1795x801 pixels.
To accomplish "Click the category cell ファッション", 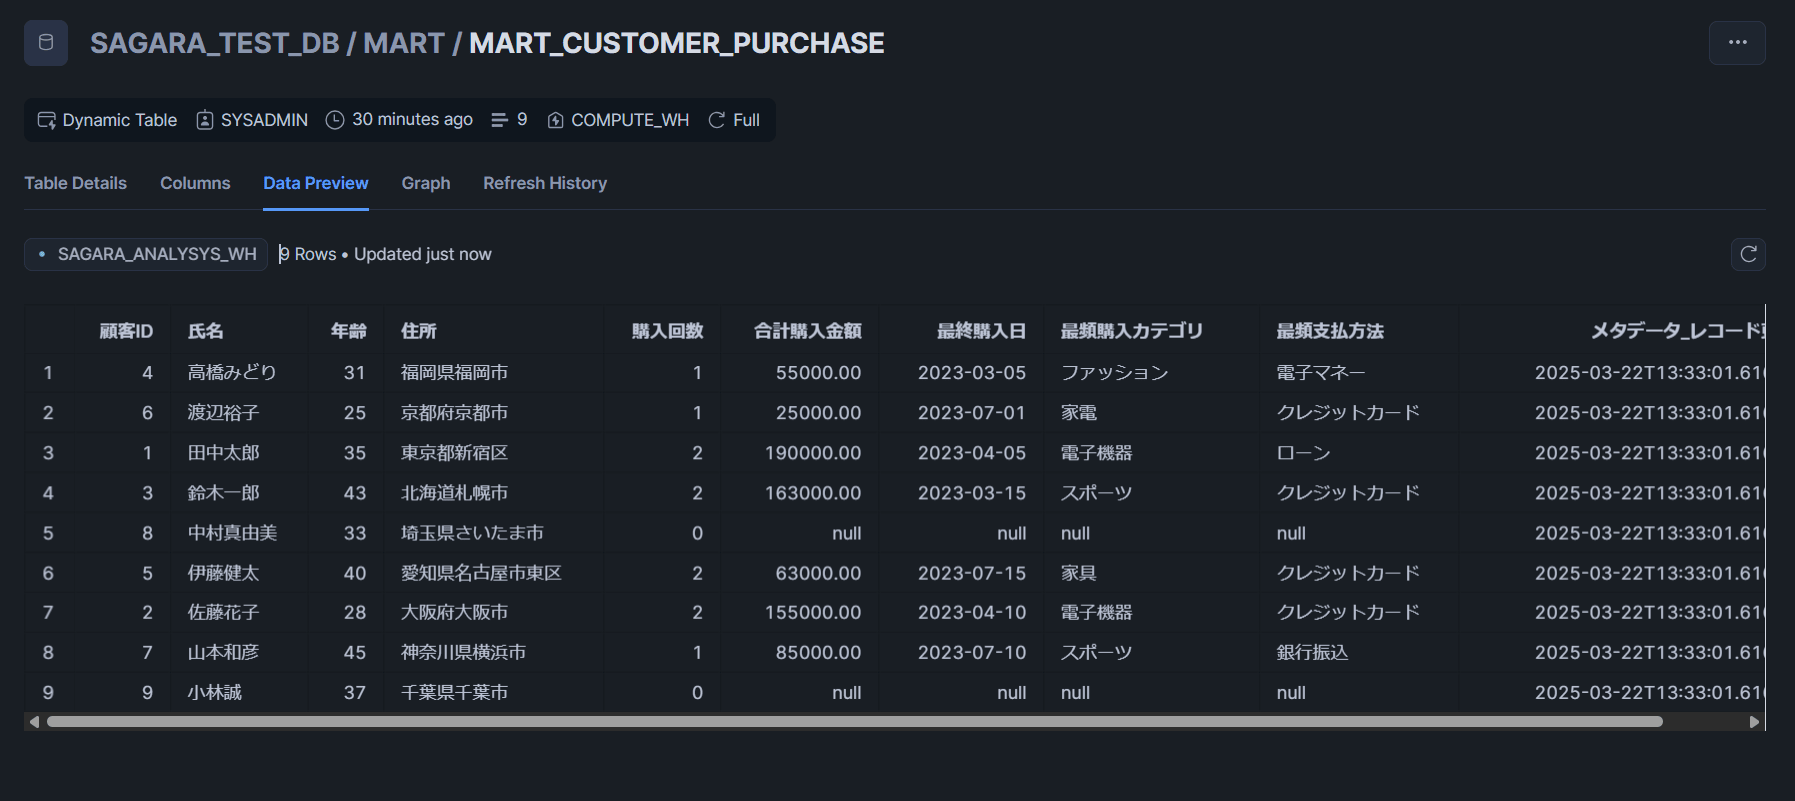I will click(x=1115, y=373).
